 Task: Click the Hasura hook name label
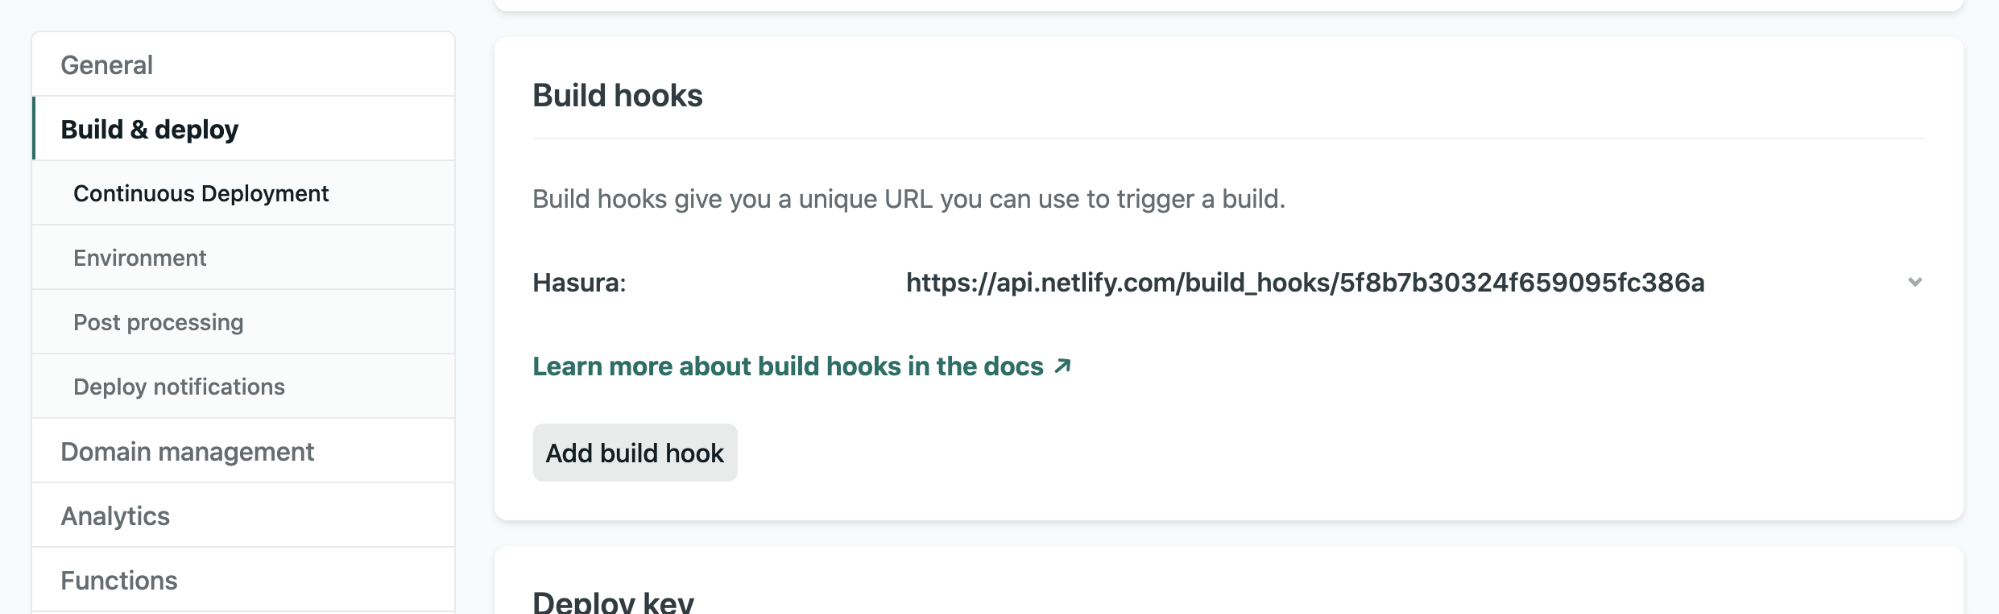[579, 283]
